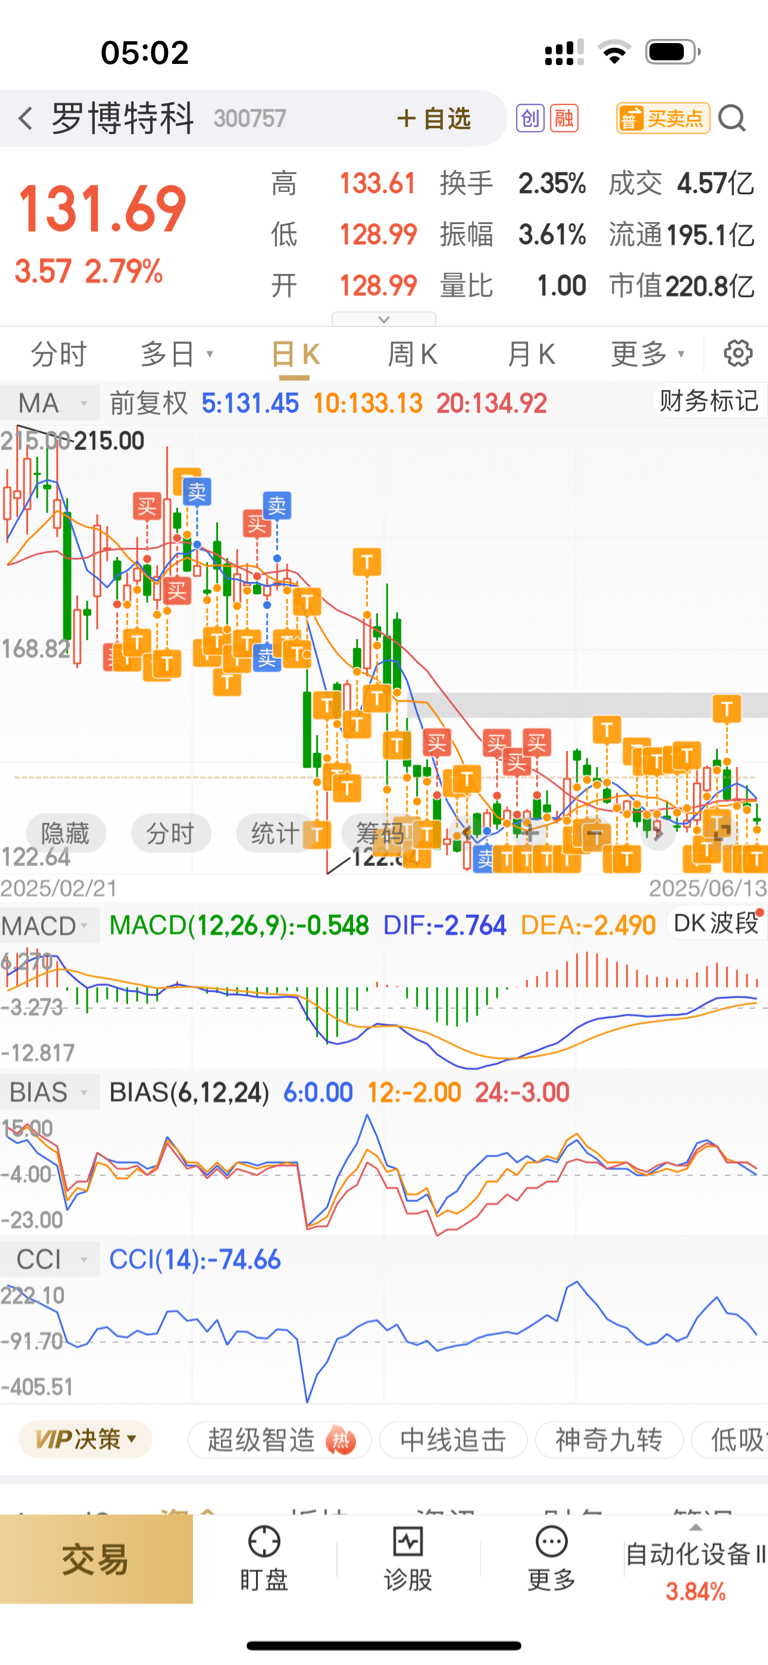Open the 更多 period dropdown tab

coord(648,354)
